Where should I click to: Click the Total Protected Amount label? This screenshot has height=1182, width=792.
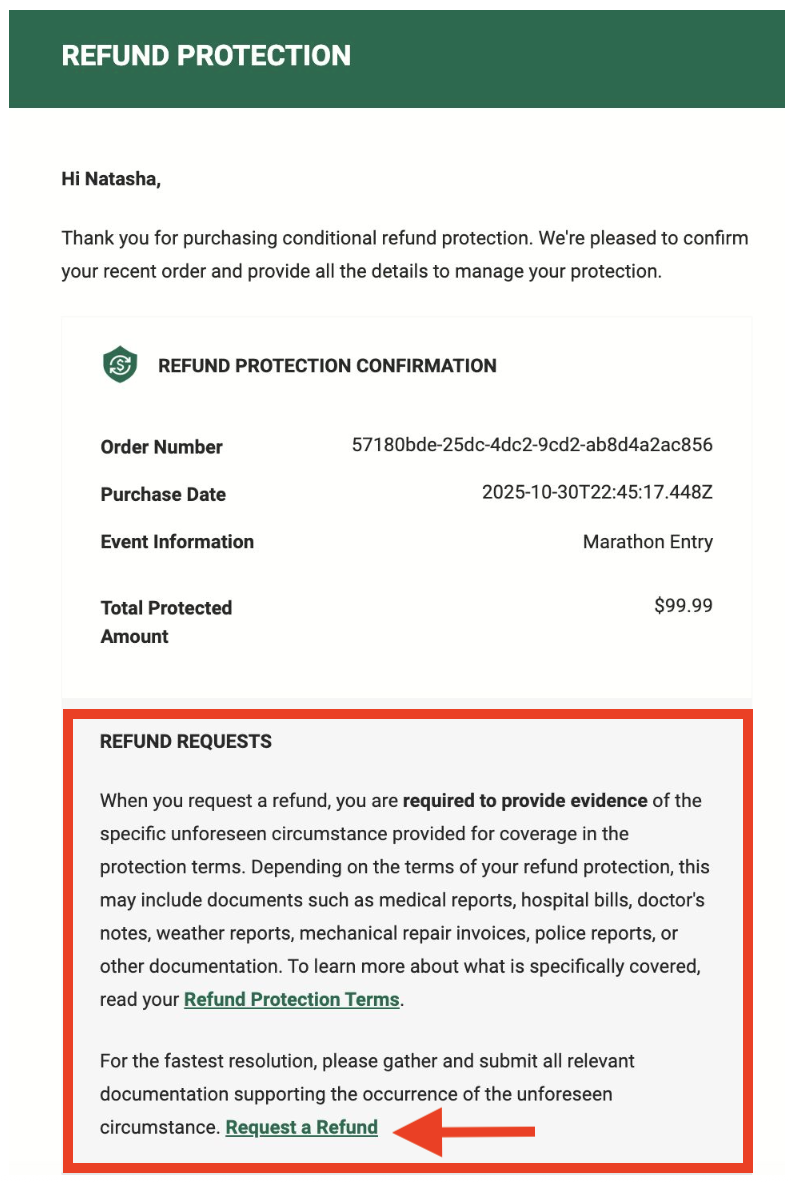pyautogui.click(x=166, y=621)
